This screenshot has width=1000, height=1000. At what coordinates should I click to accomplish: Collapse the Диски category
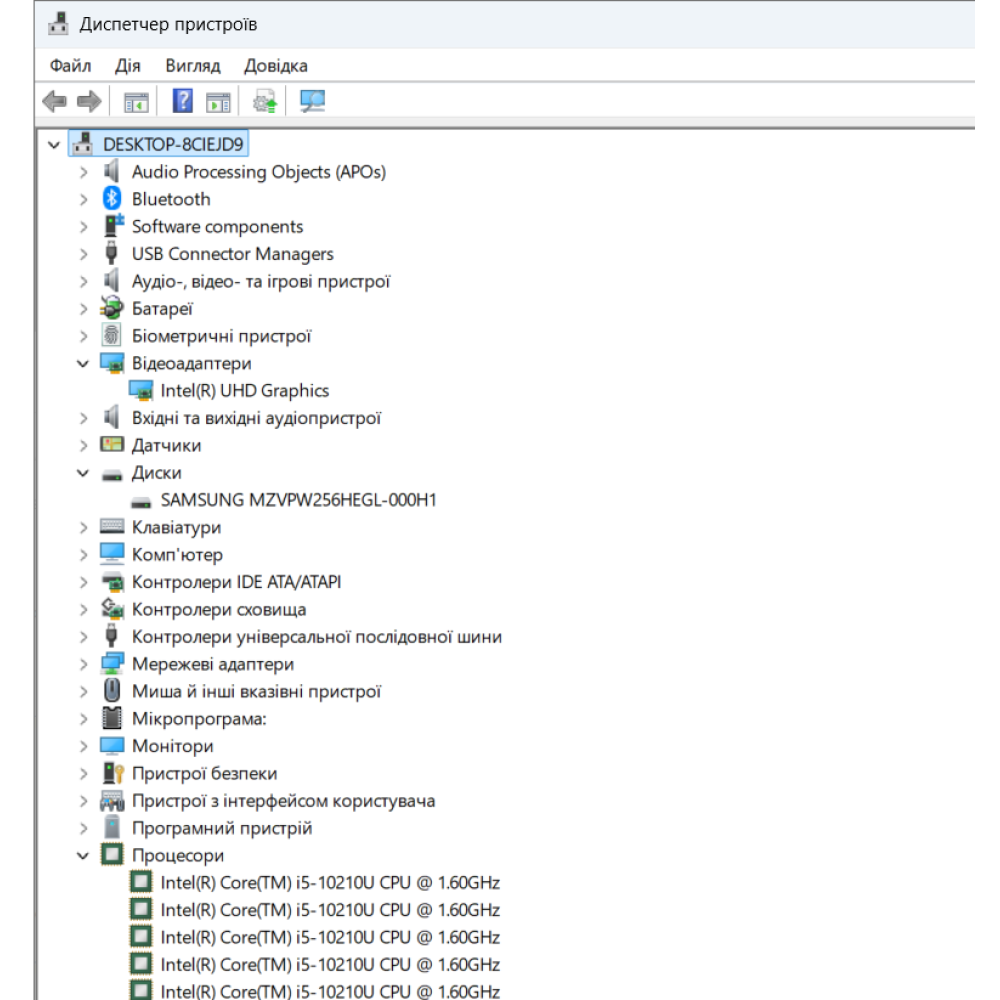pos(84,473)
